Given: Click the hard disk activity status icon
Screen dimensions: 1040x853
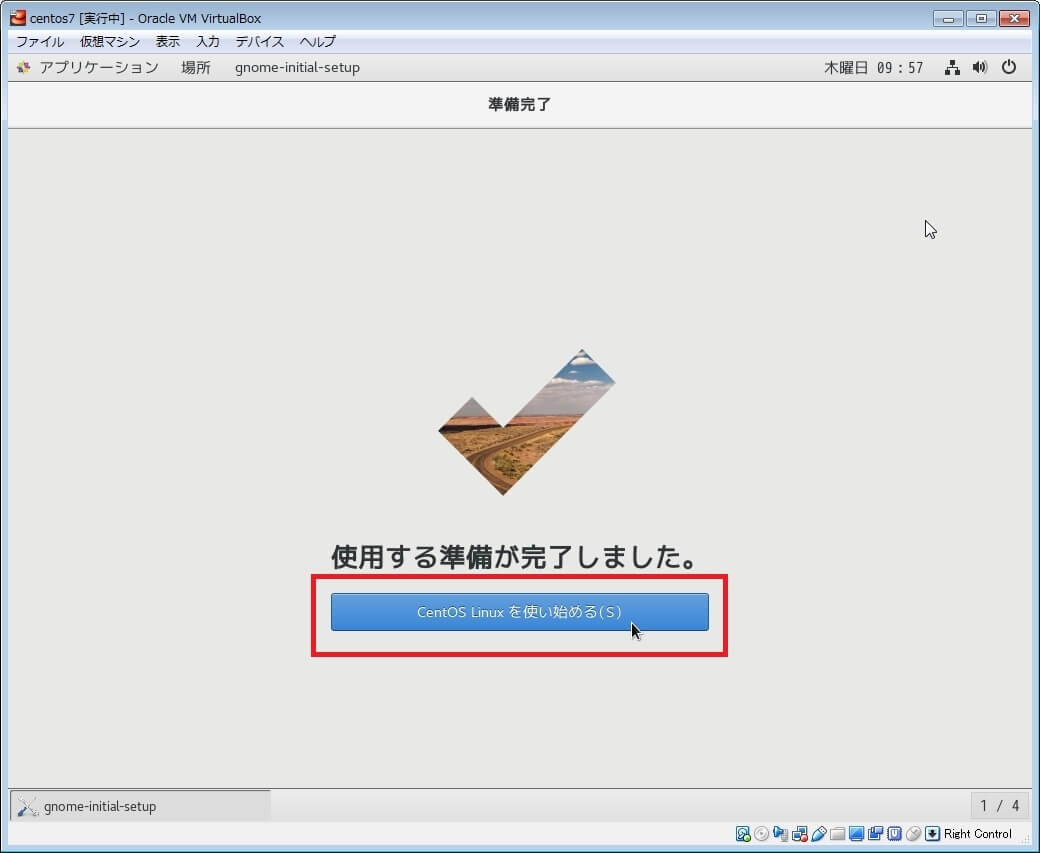Looking at the screenshot, I should 743,834.
